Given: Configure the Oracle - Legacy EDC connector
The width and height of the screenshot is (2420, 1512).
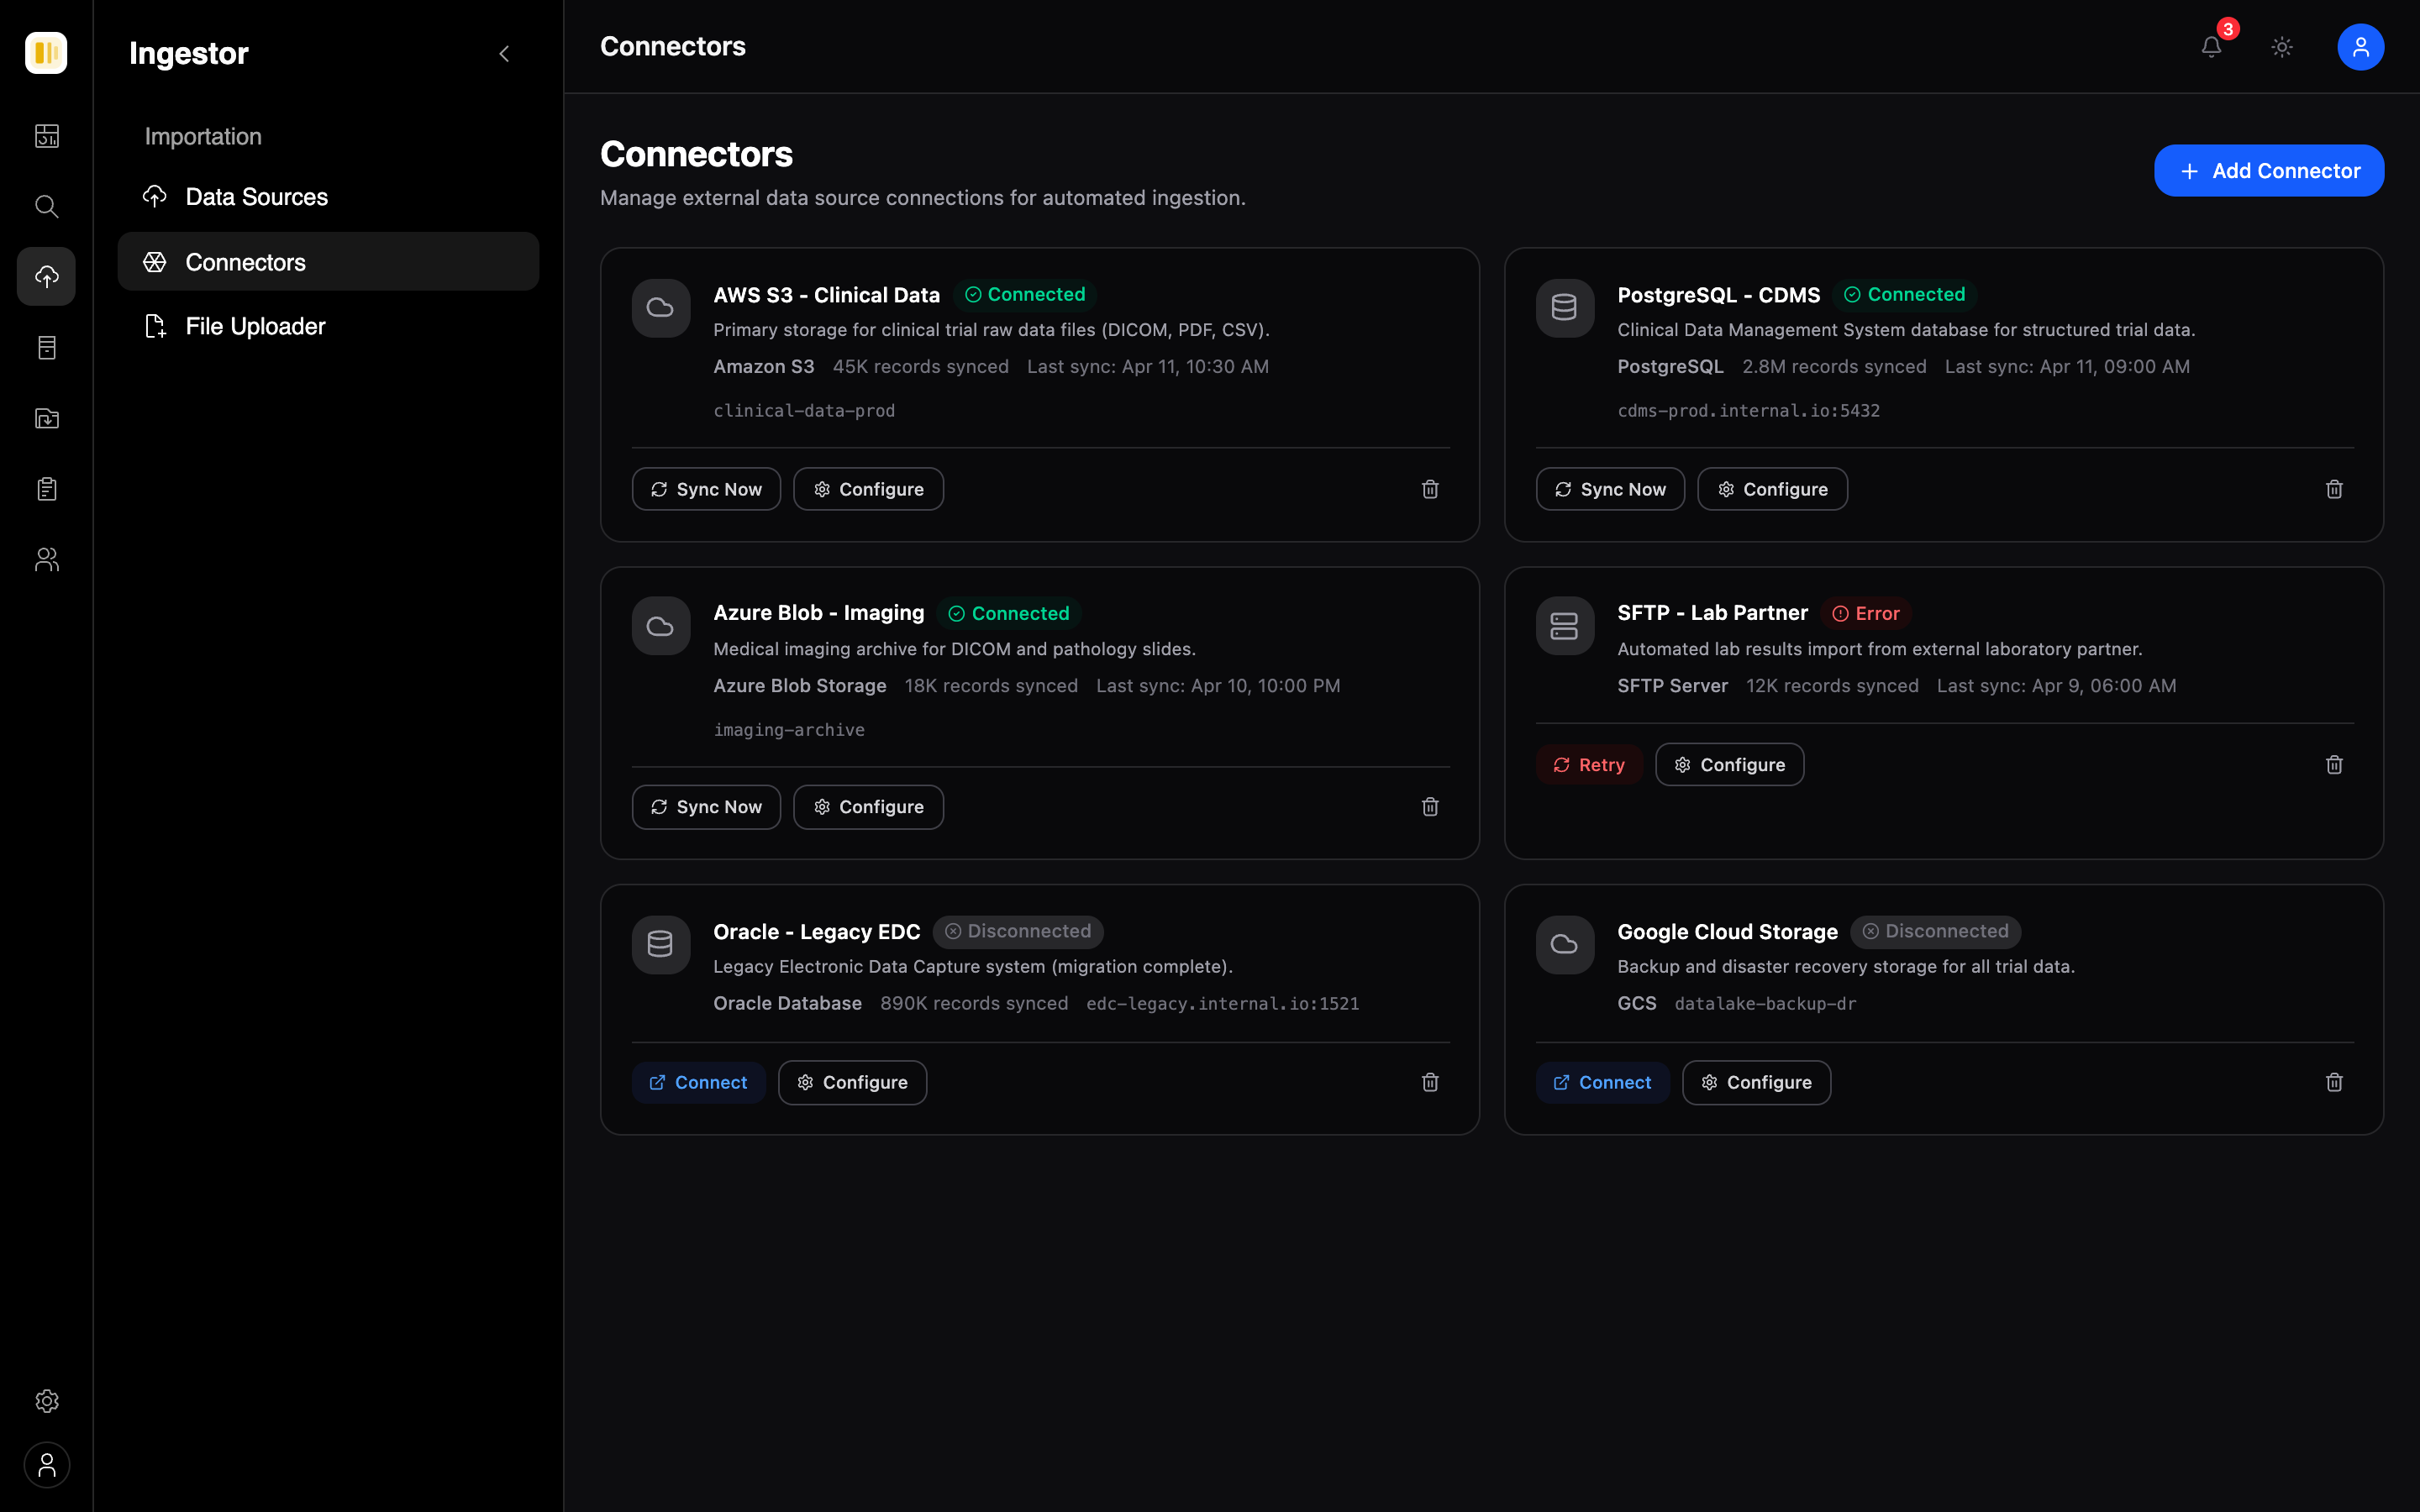Looking at the screenshot, I should 852,1083.
